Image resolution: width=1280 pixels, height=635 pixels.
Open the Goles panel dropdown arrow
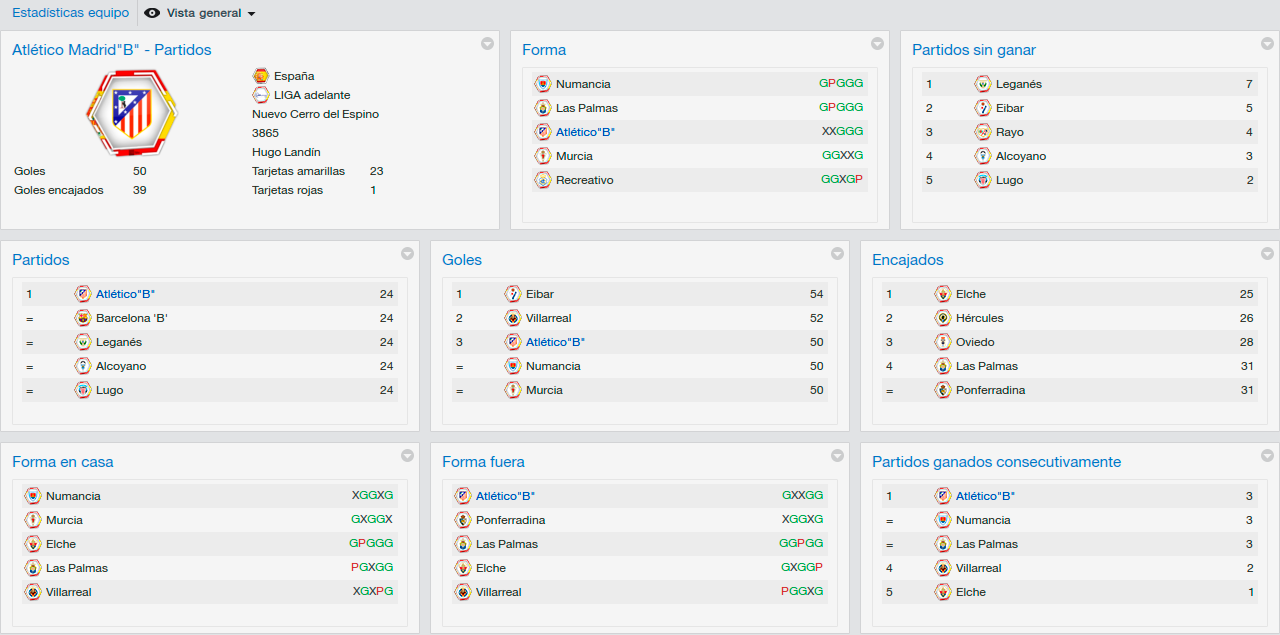(x=837, y=254)
